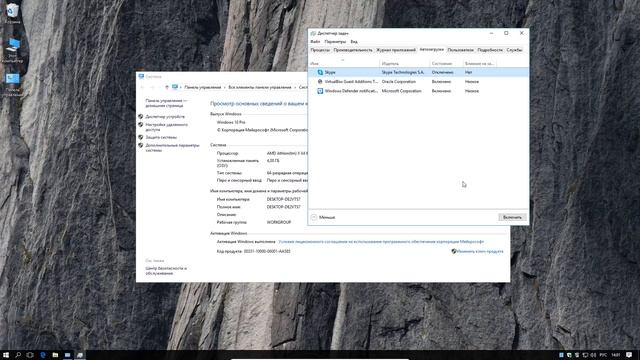
Task: Open Диспетчер устройств link in the System window
Action: tap(165, 117)
